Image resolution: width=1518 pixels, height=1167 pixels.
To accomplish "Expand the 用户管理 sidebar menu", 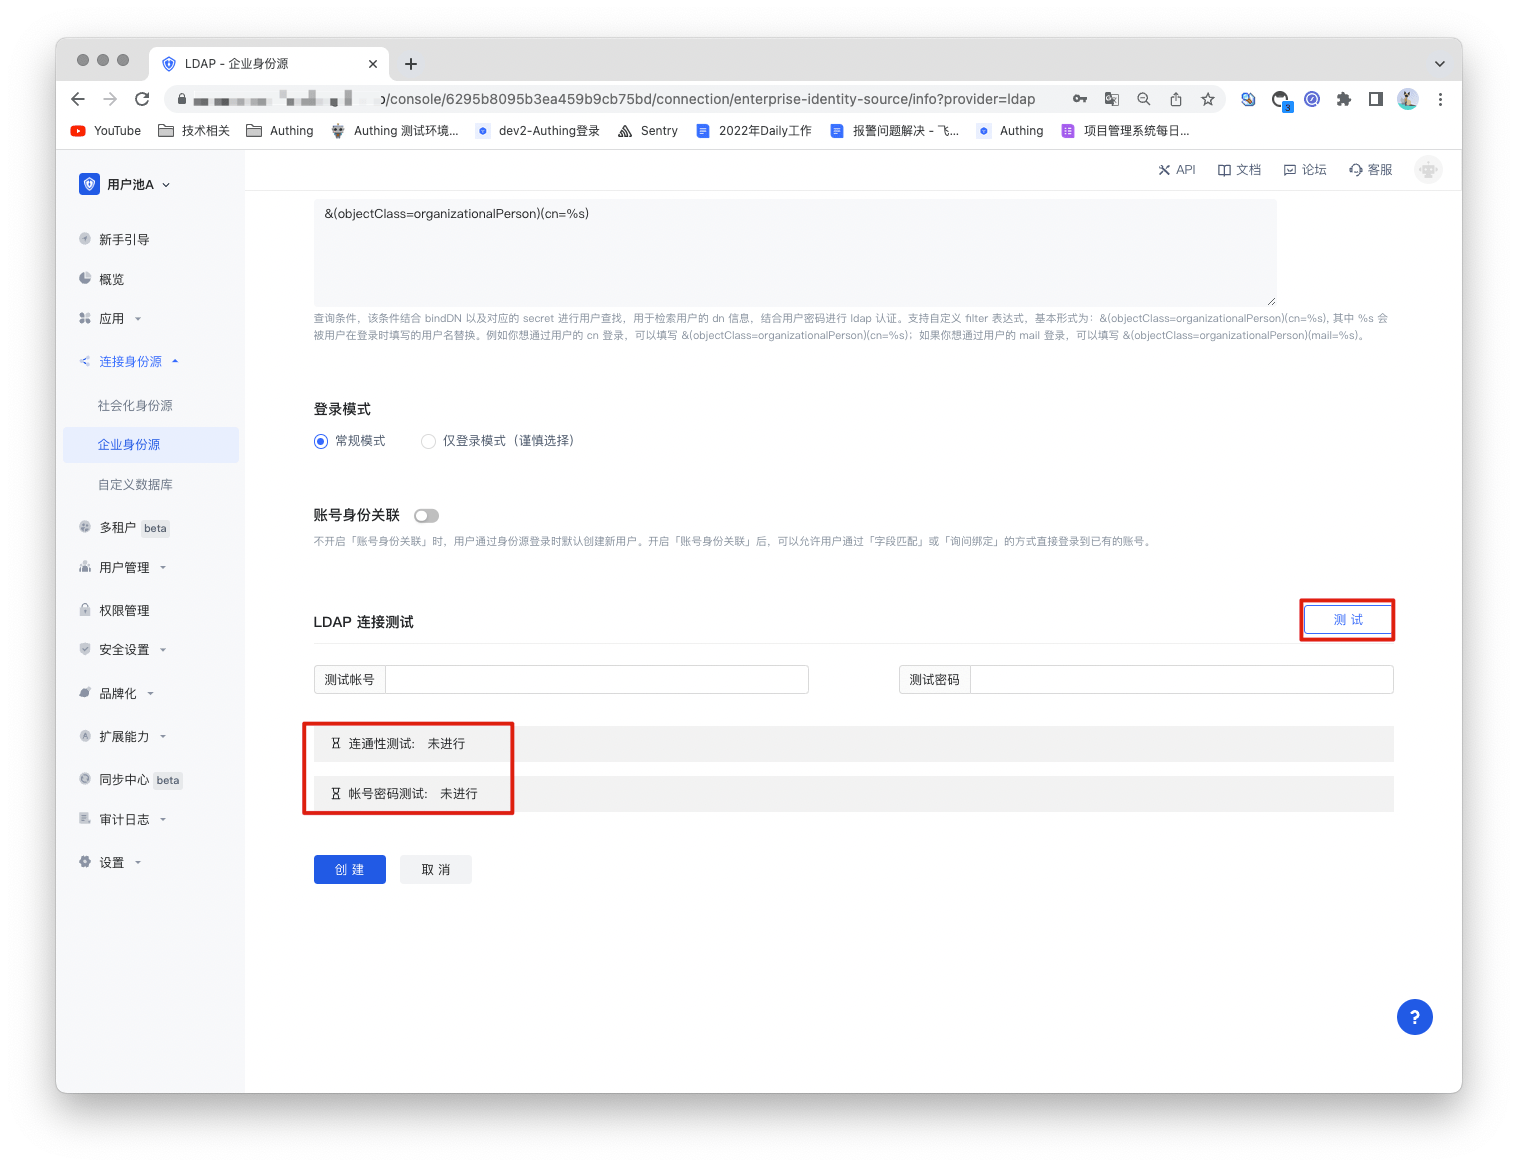I will [x=124, y=567].
